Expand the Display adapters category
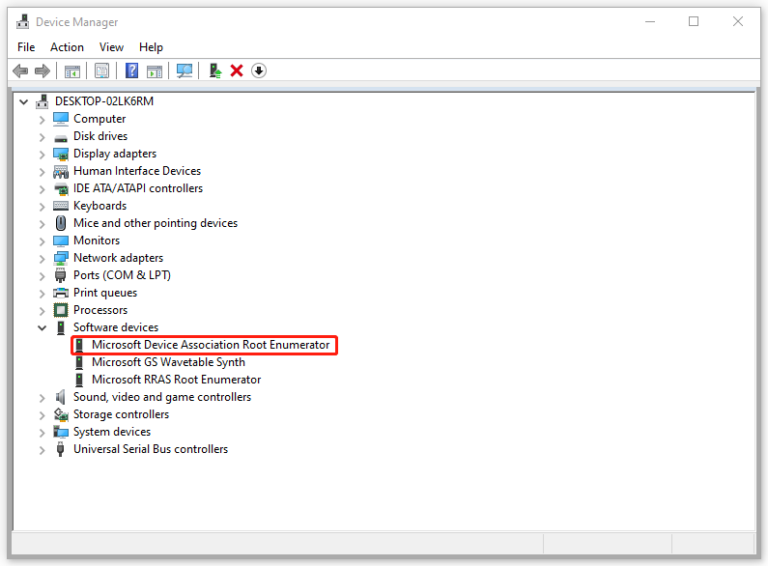768x566 pixels. point(42,155)
